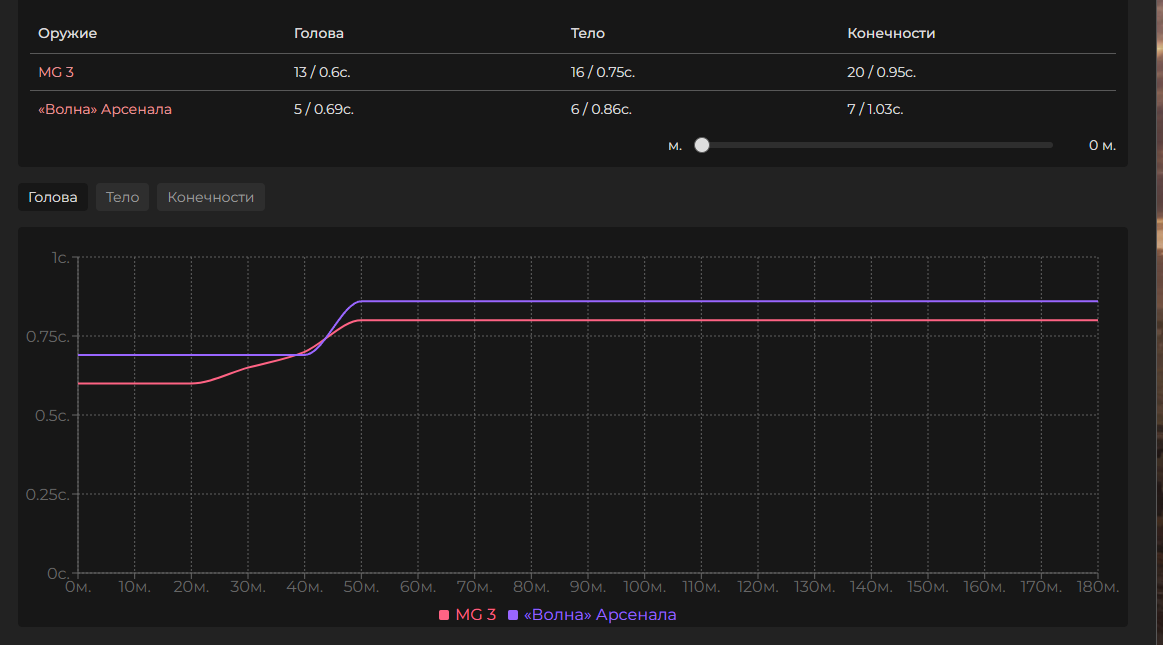
Task: Click the Тело table column header
Action: pos(587,33)
